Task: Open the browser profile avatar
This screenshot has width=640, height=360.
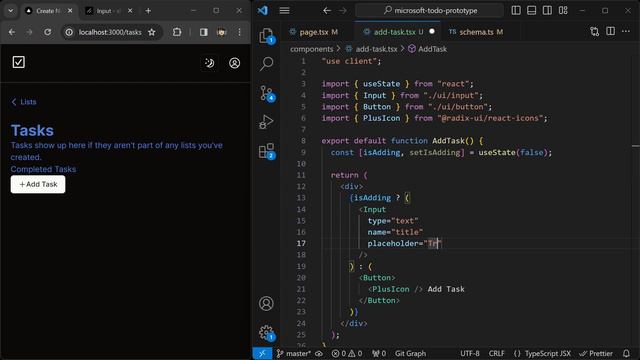Action: (221, 32)
